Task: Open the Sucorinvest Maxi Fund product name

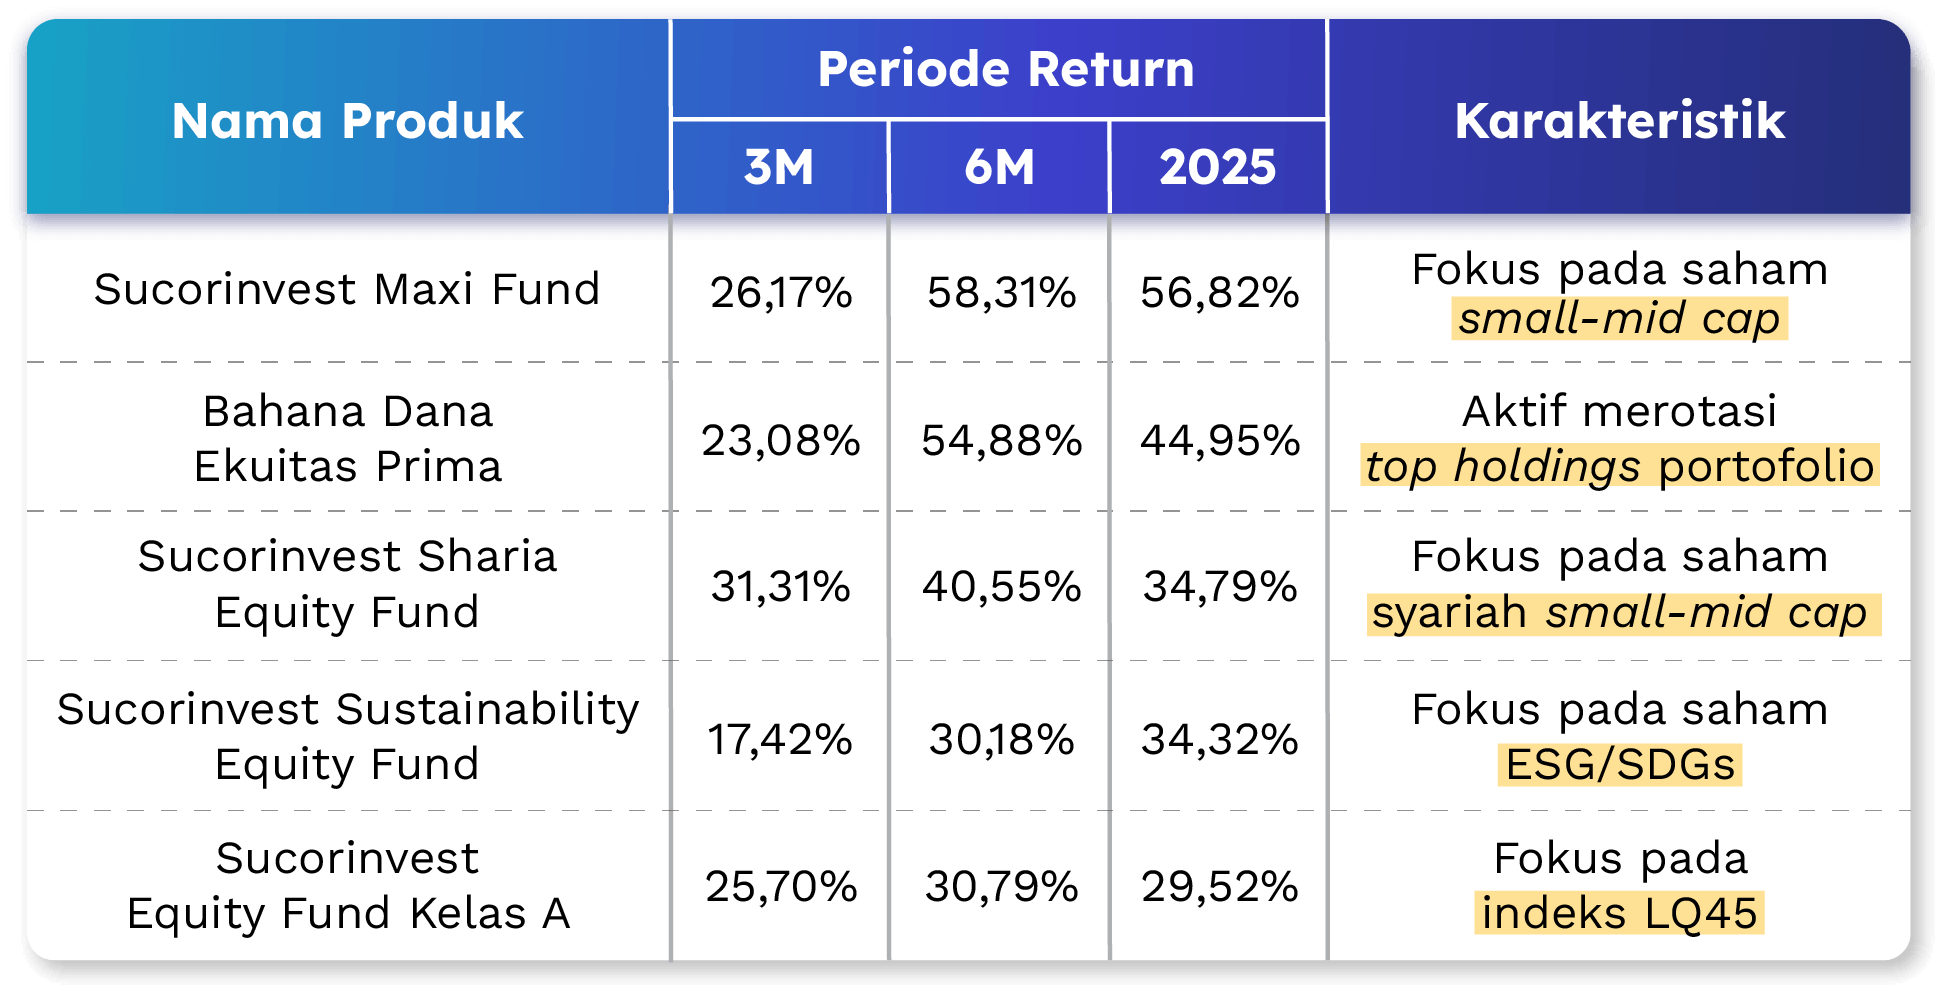Action: click(x=347, y=289)
